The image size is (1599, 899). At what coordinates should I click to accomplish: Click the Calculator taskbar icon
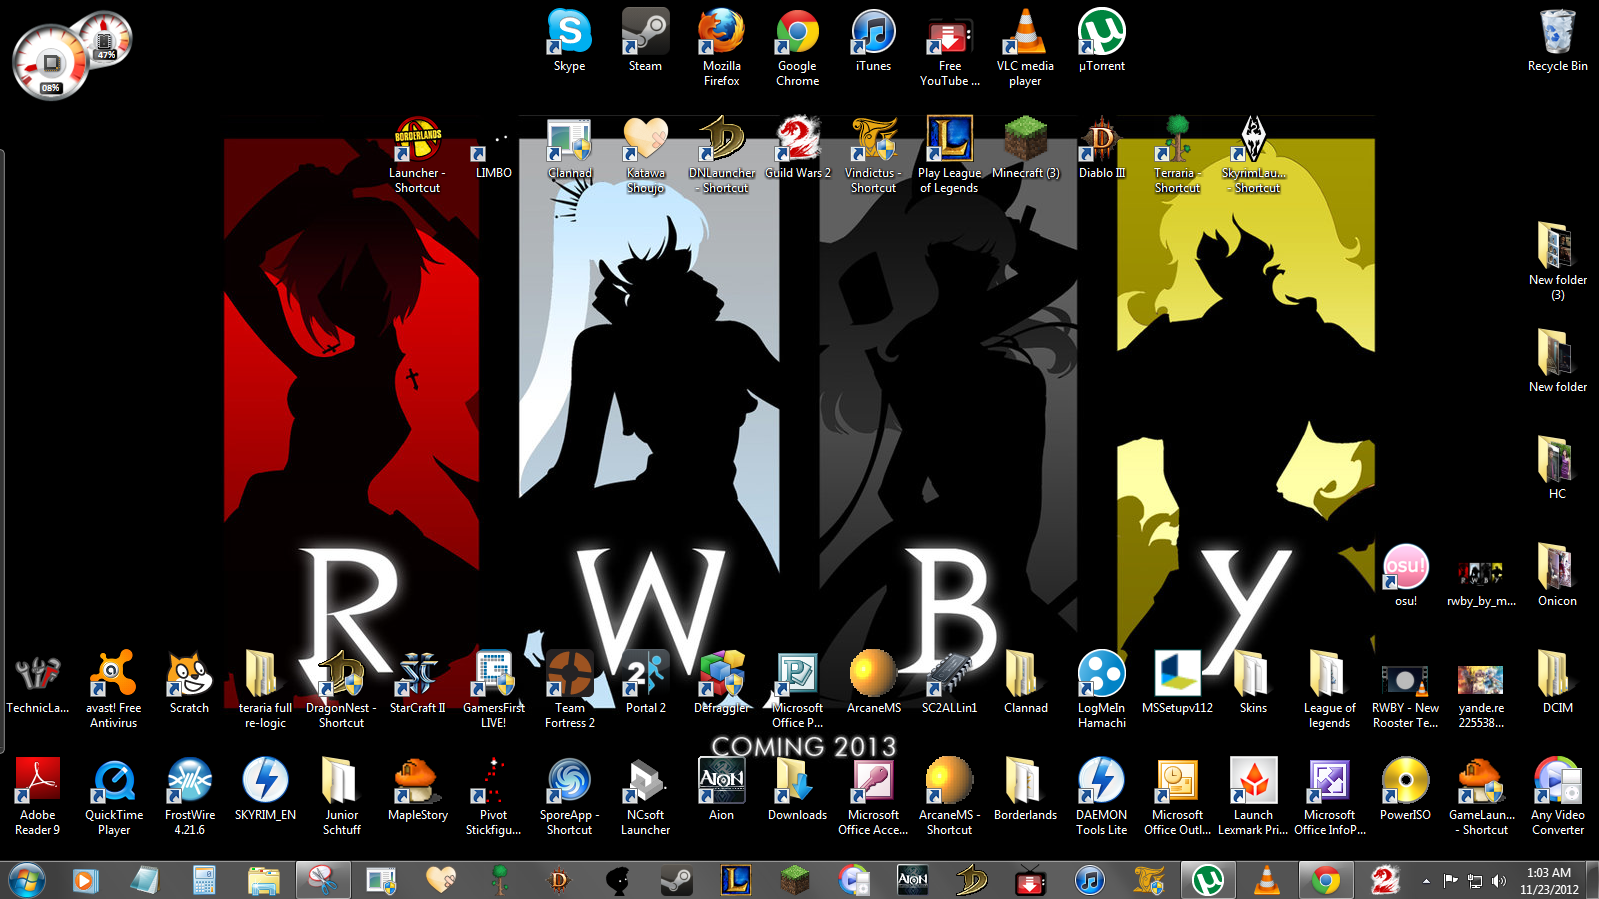(204, 880)
